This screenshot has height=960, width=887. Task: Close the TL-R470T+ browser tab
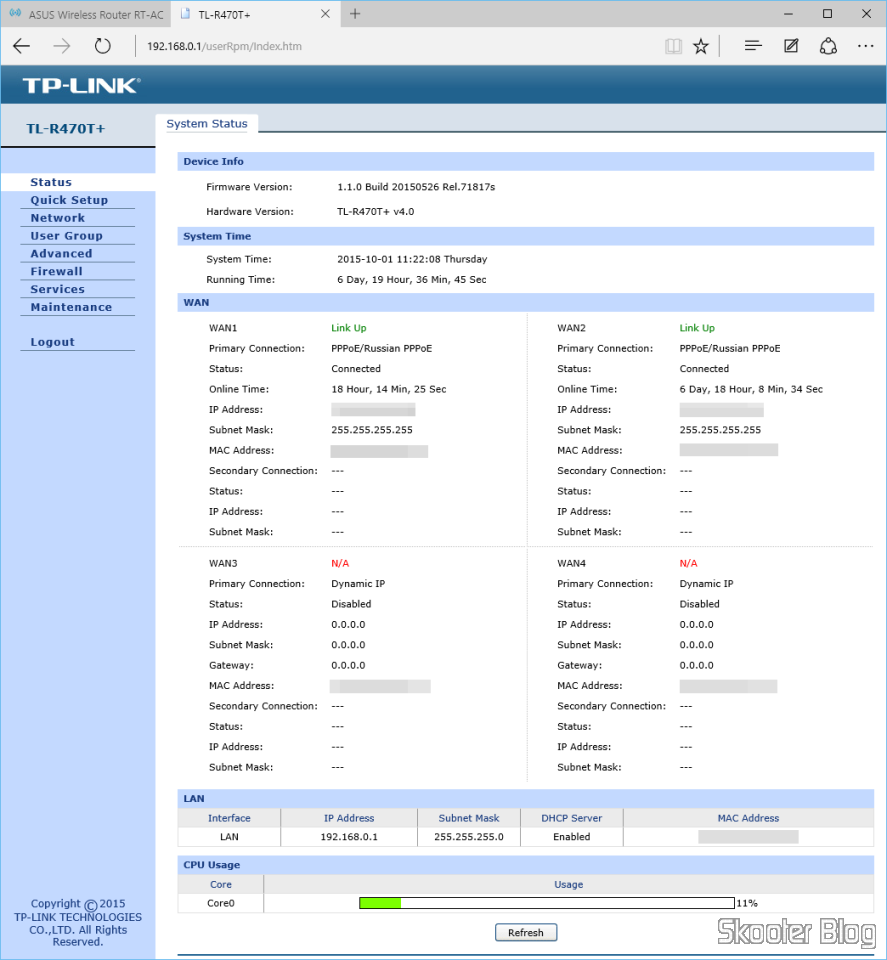326,14
